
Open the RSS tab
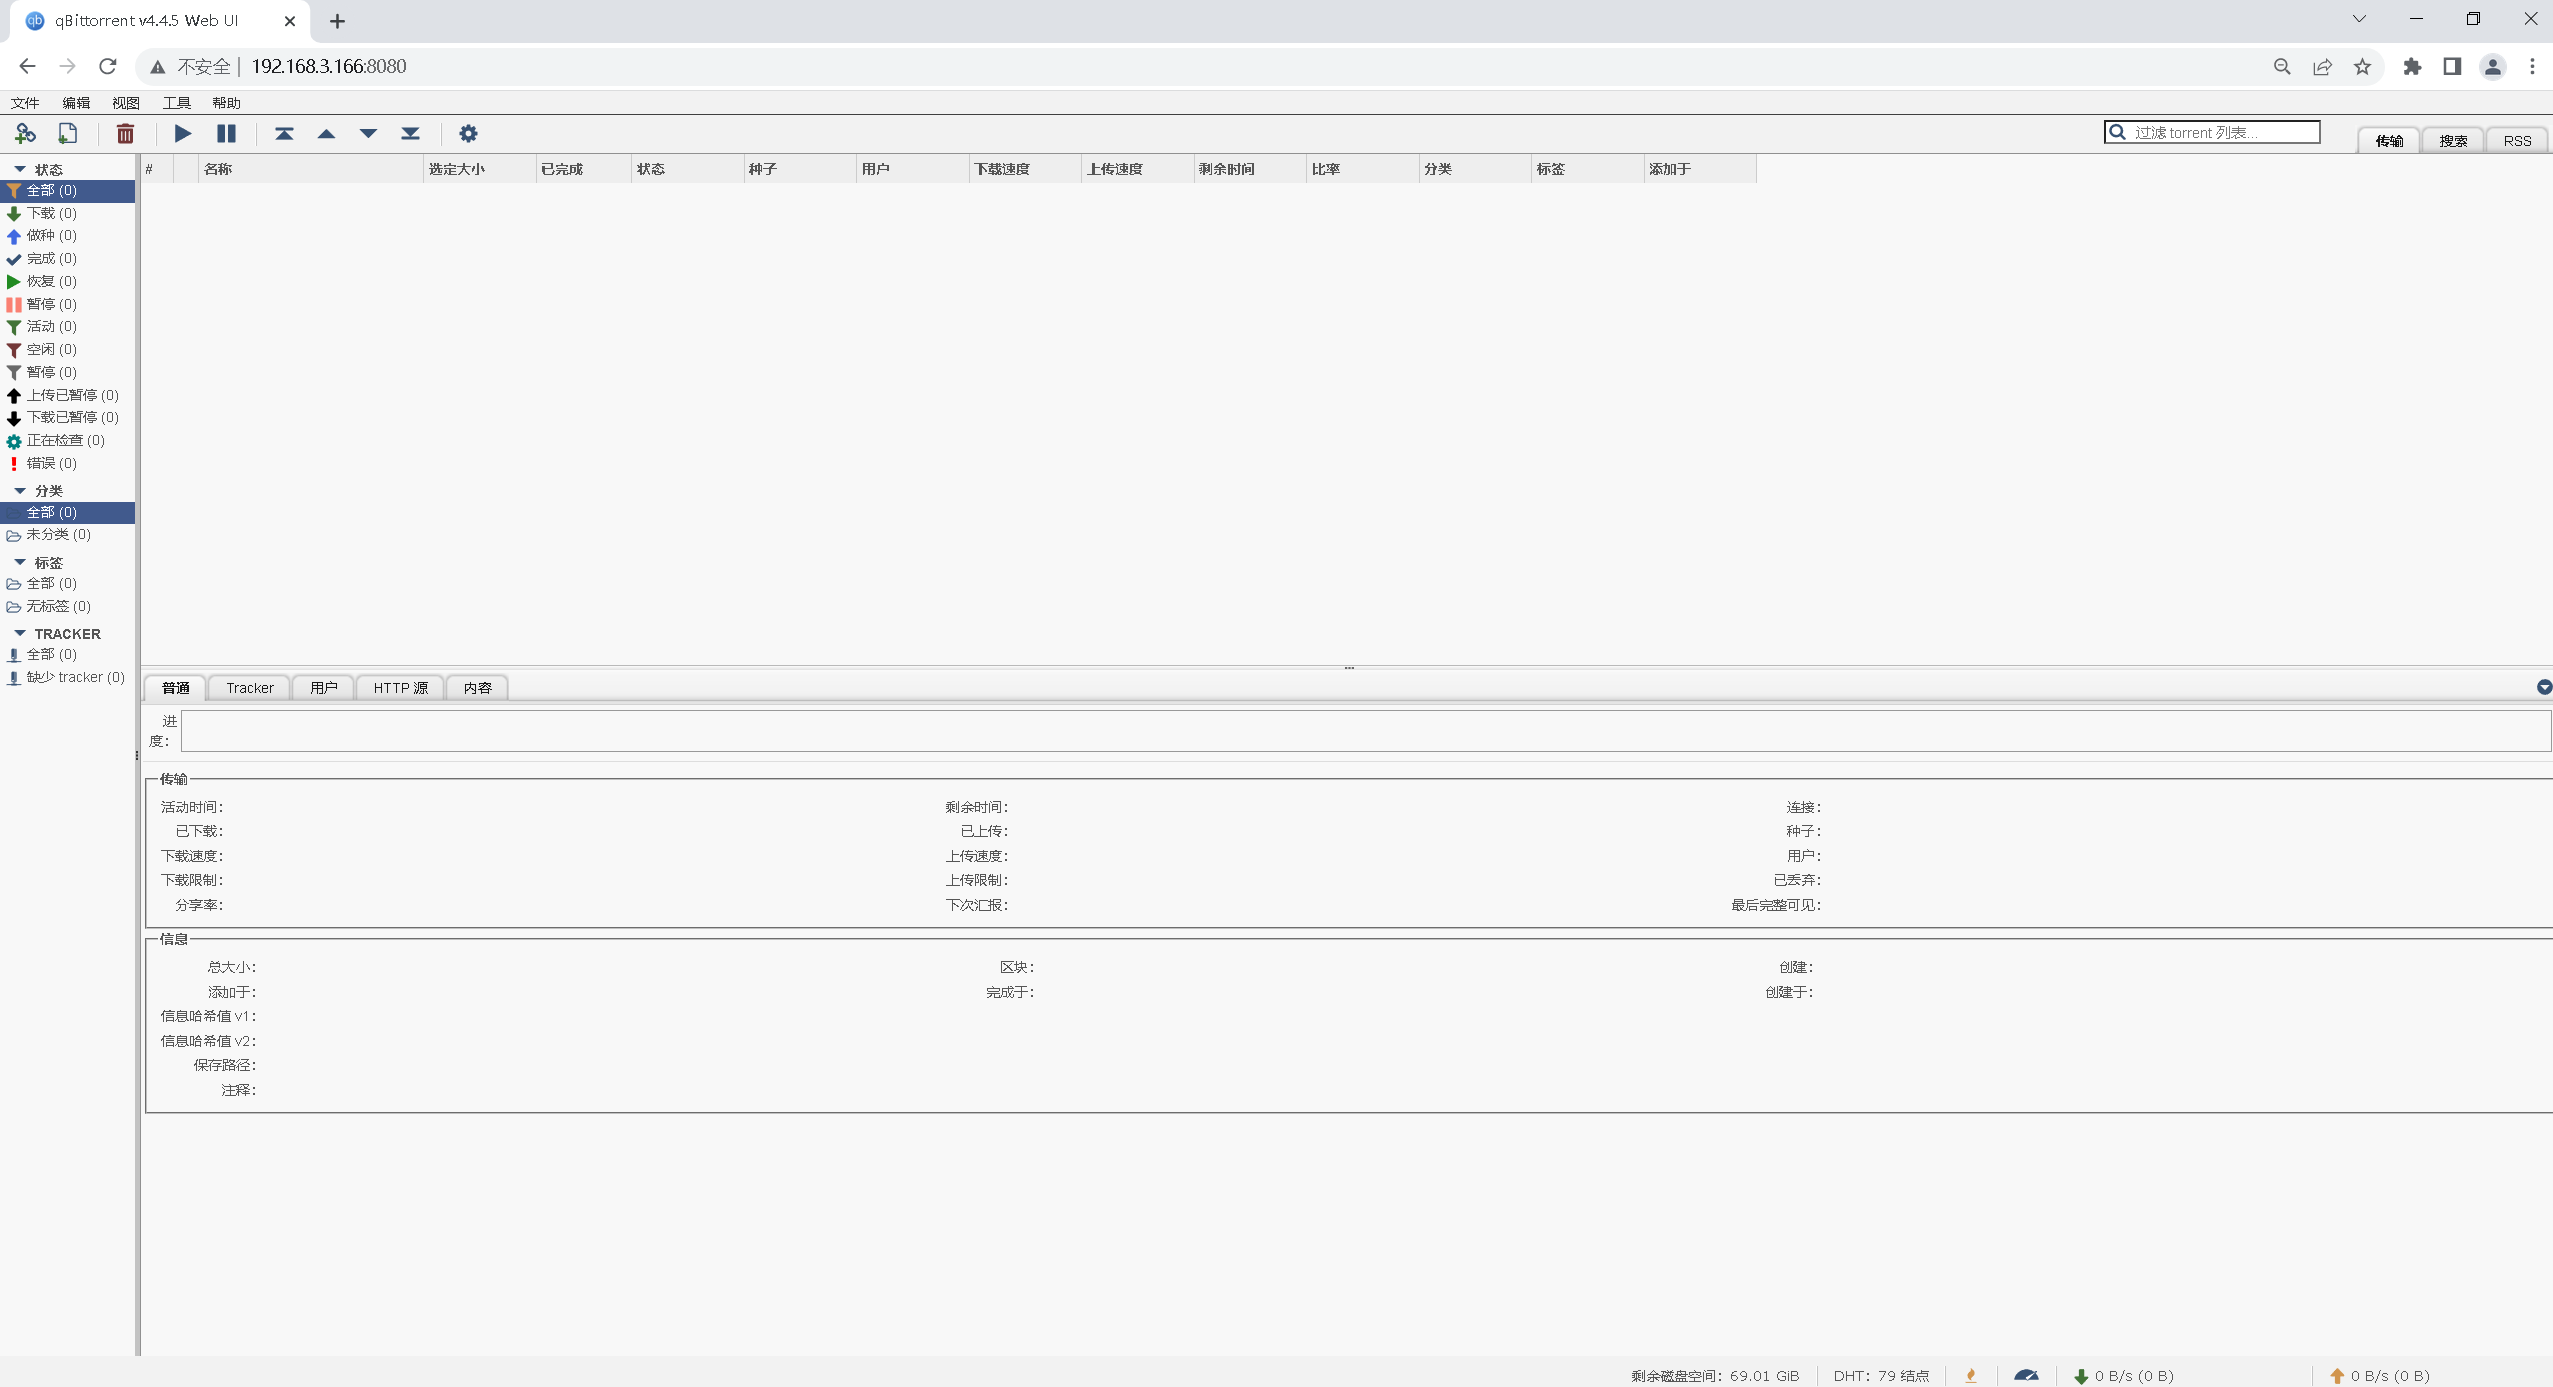[2517, 141]
